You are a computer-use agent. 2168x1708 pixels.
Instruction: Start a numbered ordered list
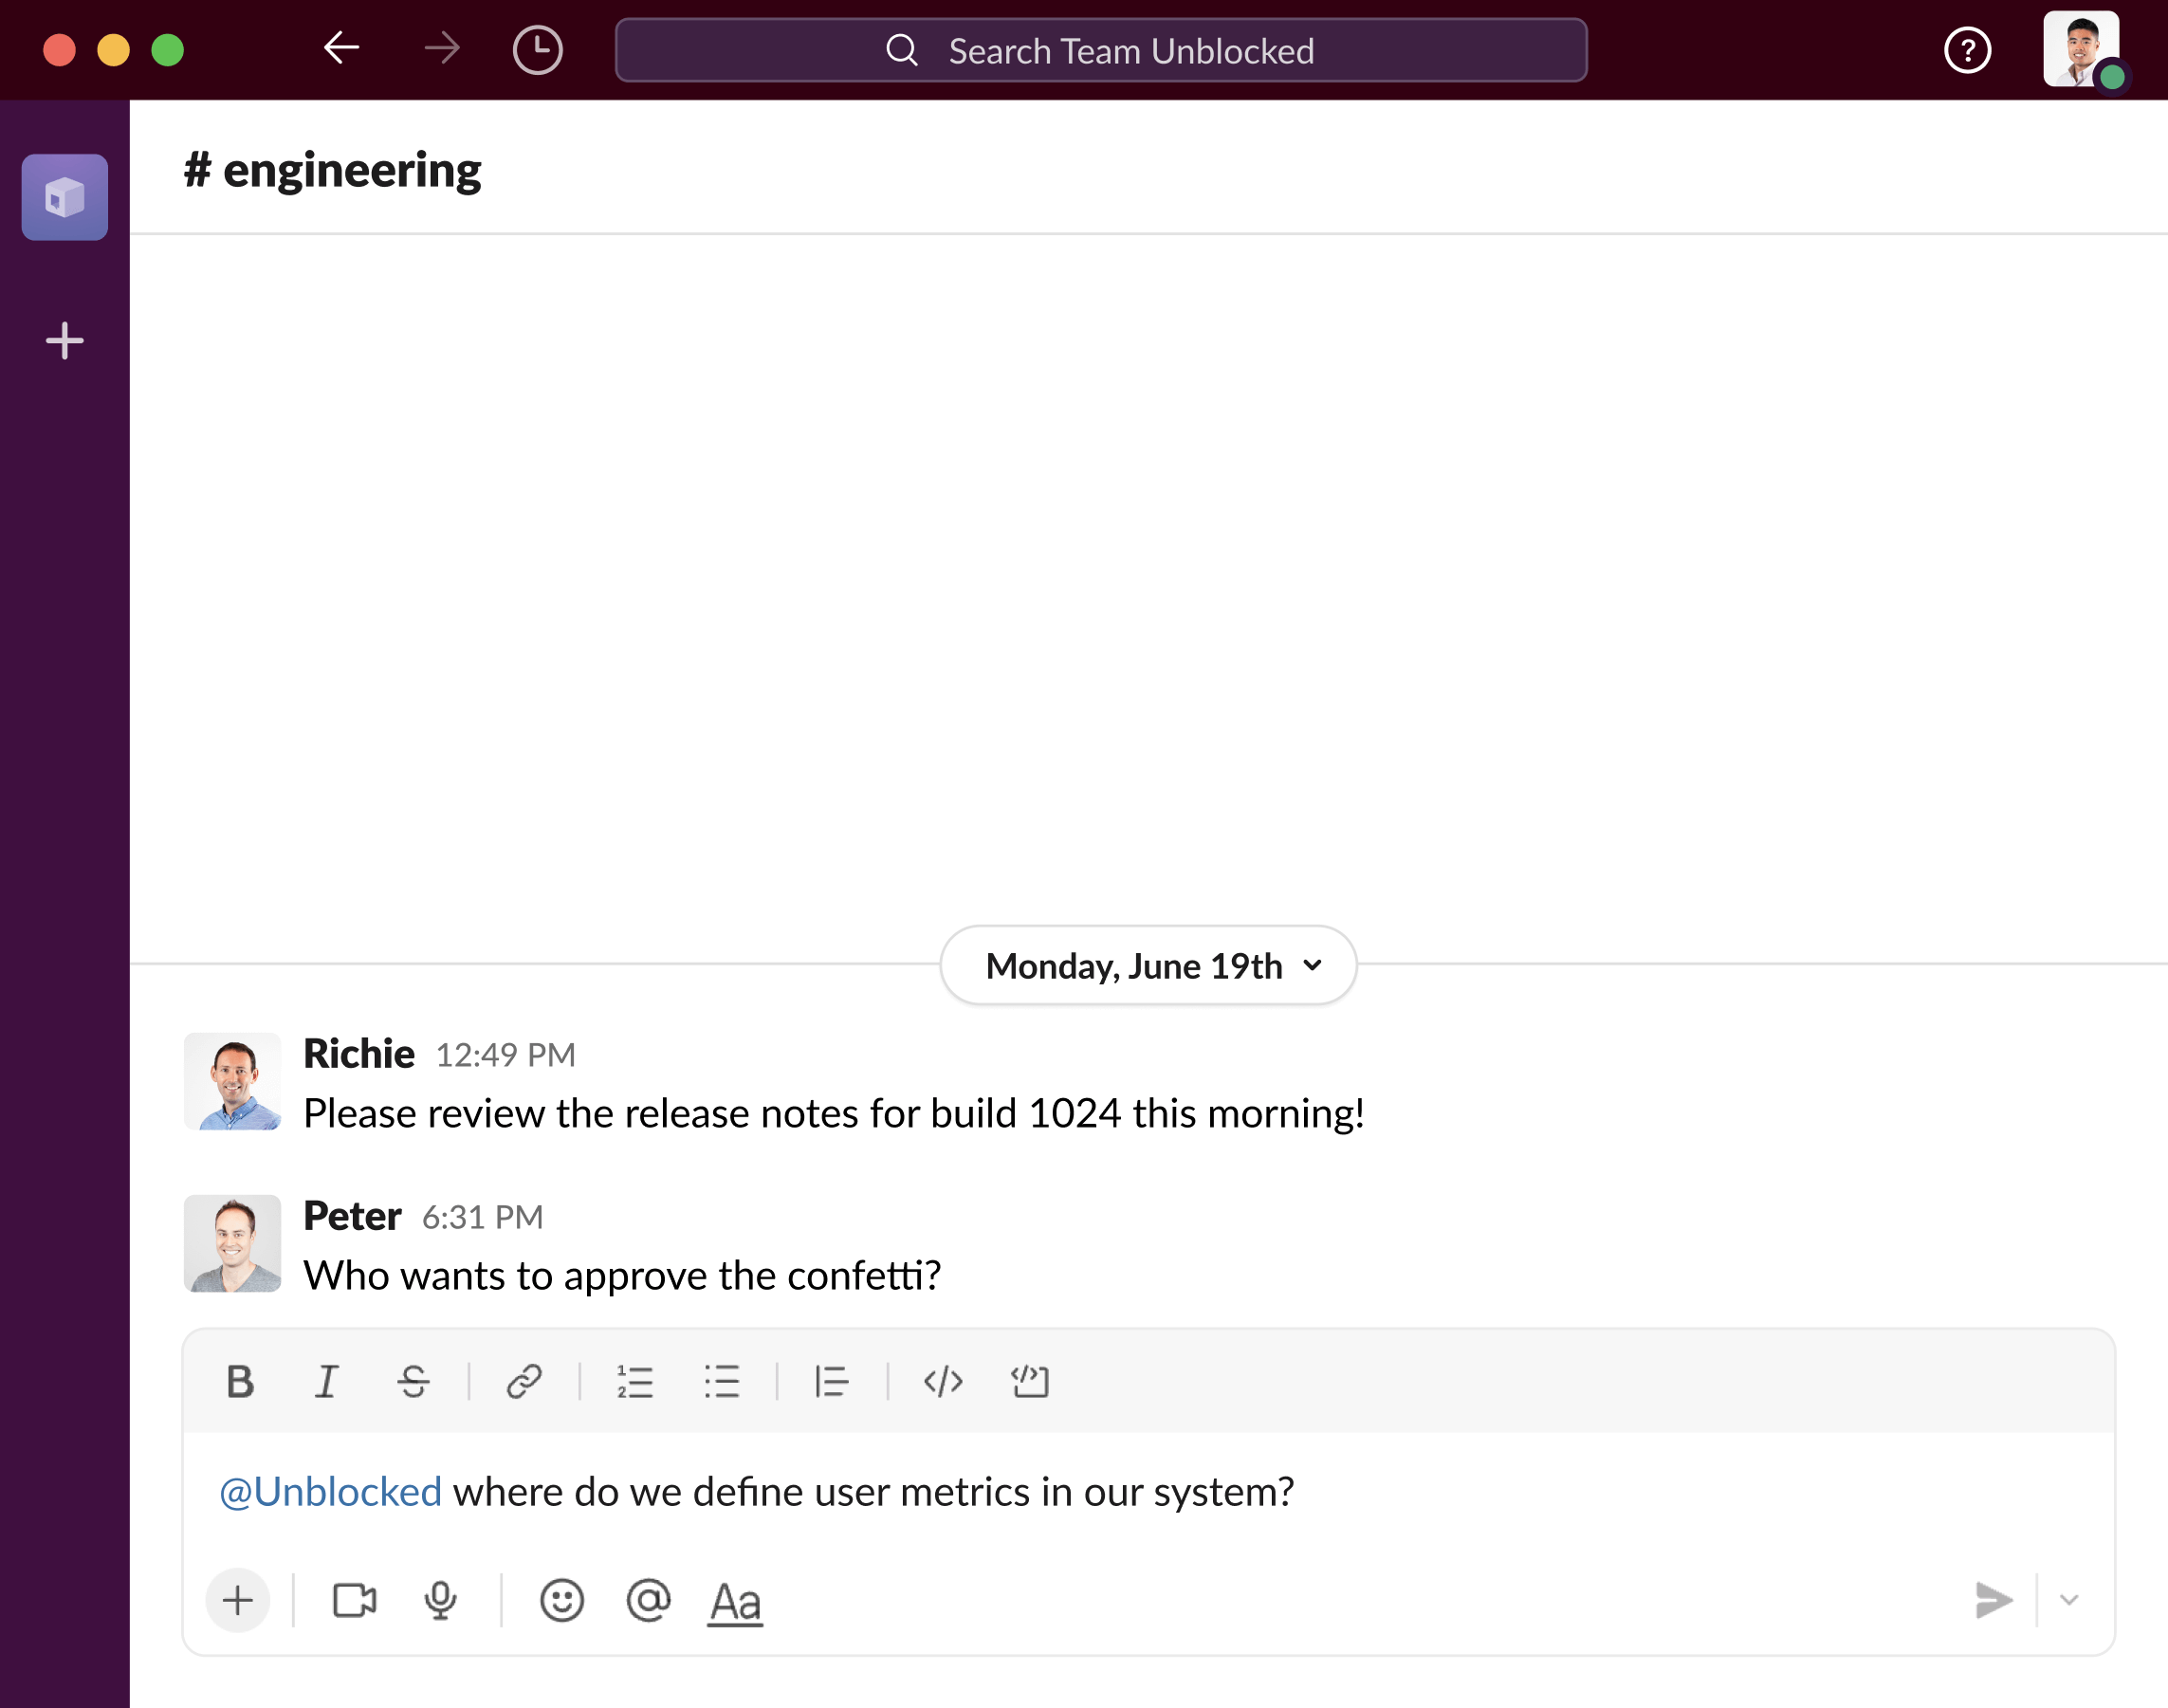click(635, 1381)
